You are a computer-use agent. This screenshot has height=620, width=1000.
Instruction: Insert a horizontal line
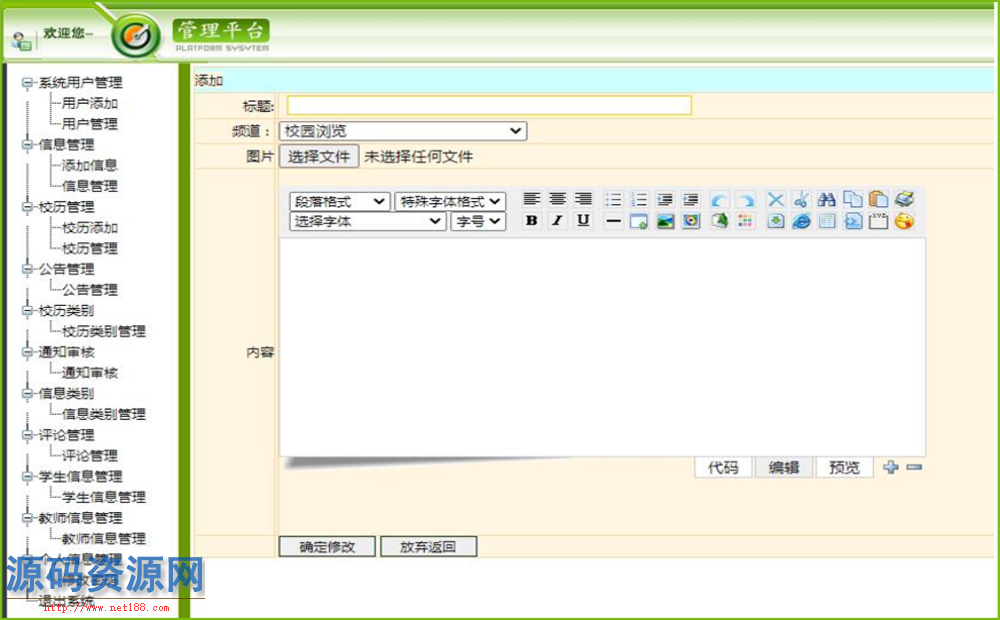(613, 221)
